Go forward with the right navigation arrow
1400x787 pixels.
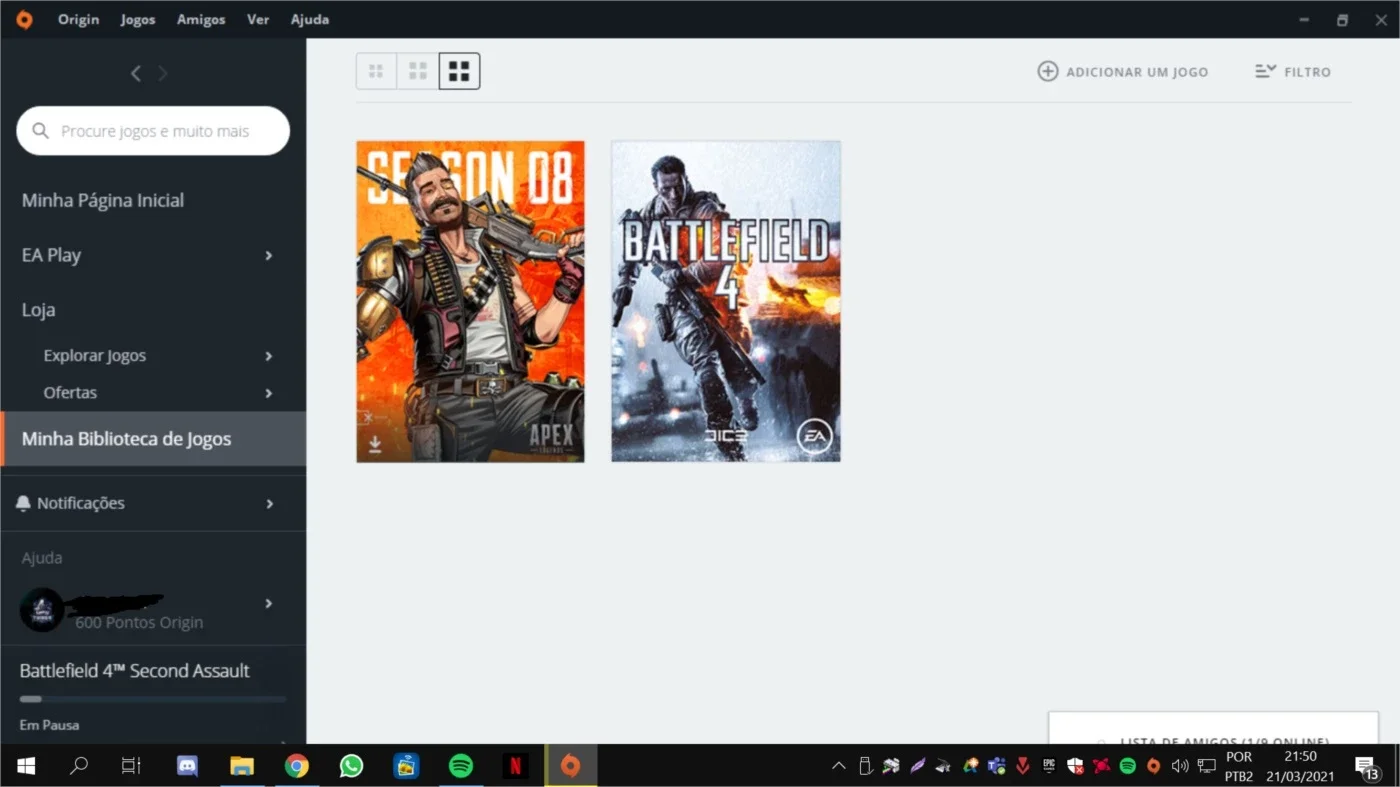pos(163,73)
